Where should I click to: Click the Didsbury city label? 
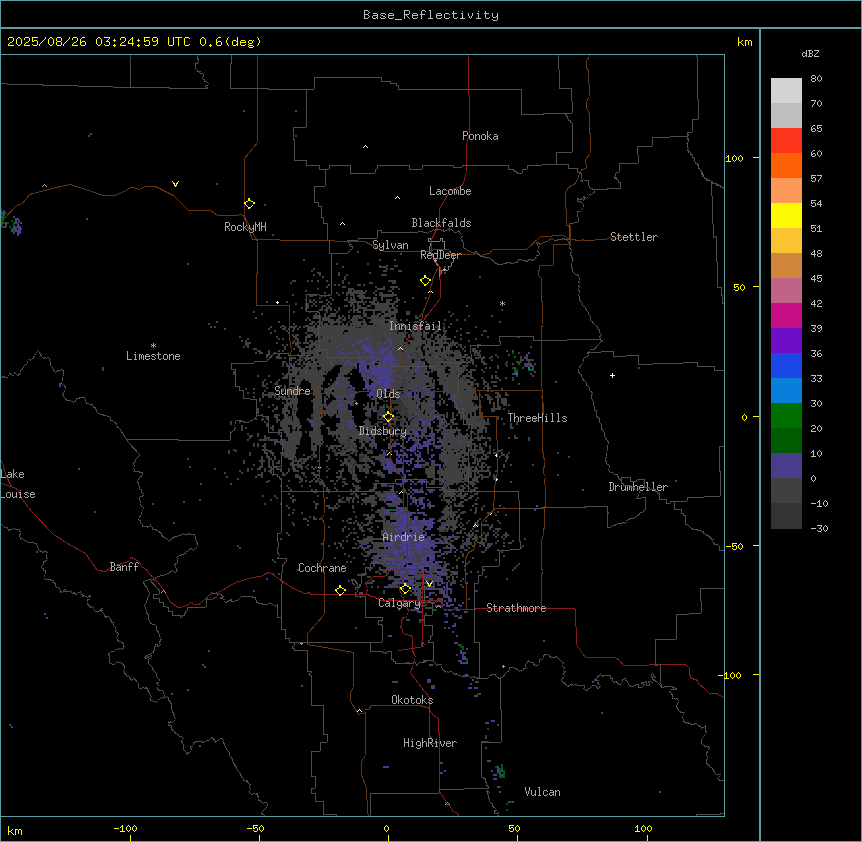click(x=383, y=431)
